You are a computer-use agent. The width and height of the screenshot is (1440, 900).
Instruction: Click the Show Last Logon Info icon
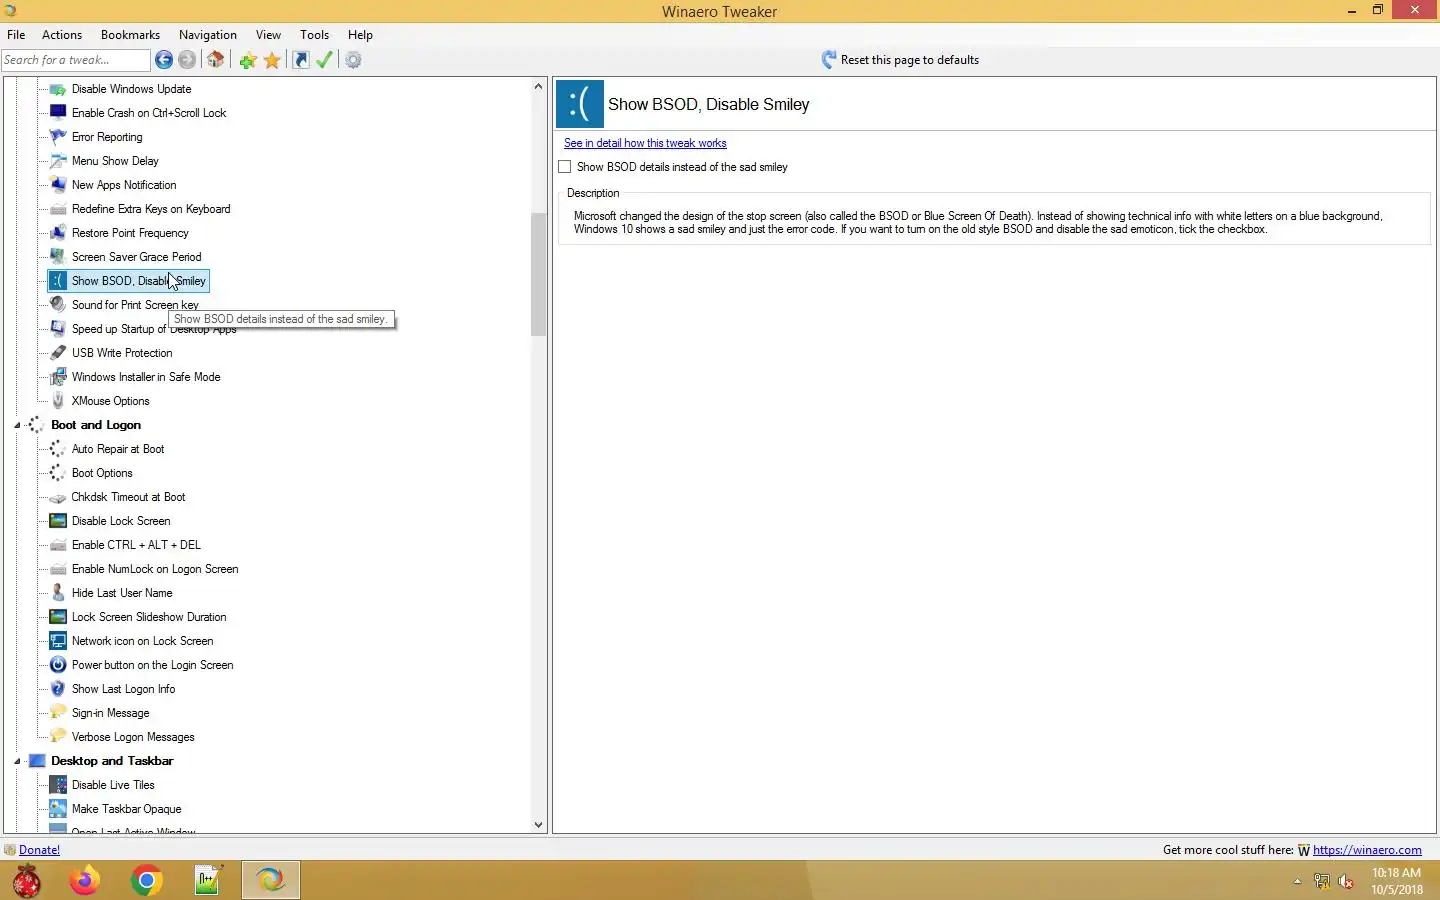[x=58, y=689]
